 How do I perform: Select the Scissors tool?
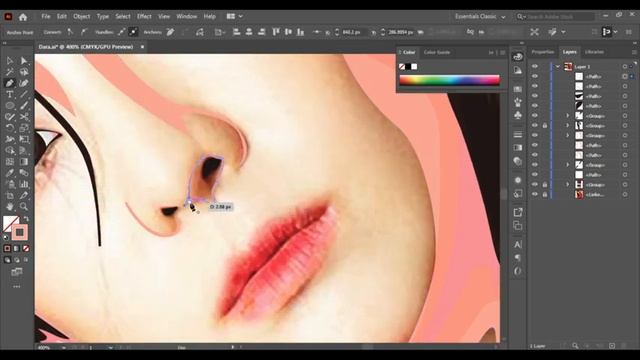pyautogui.click(x=24, y=117)
